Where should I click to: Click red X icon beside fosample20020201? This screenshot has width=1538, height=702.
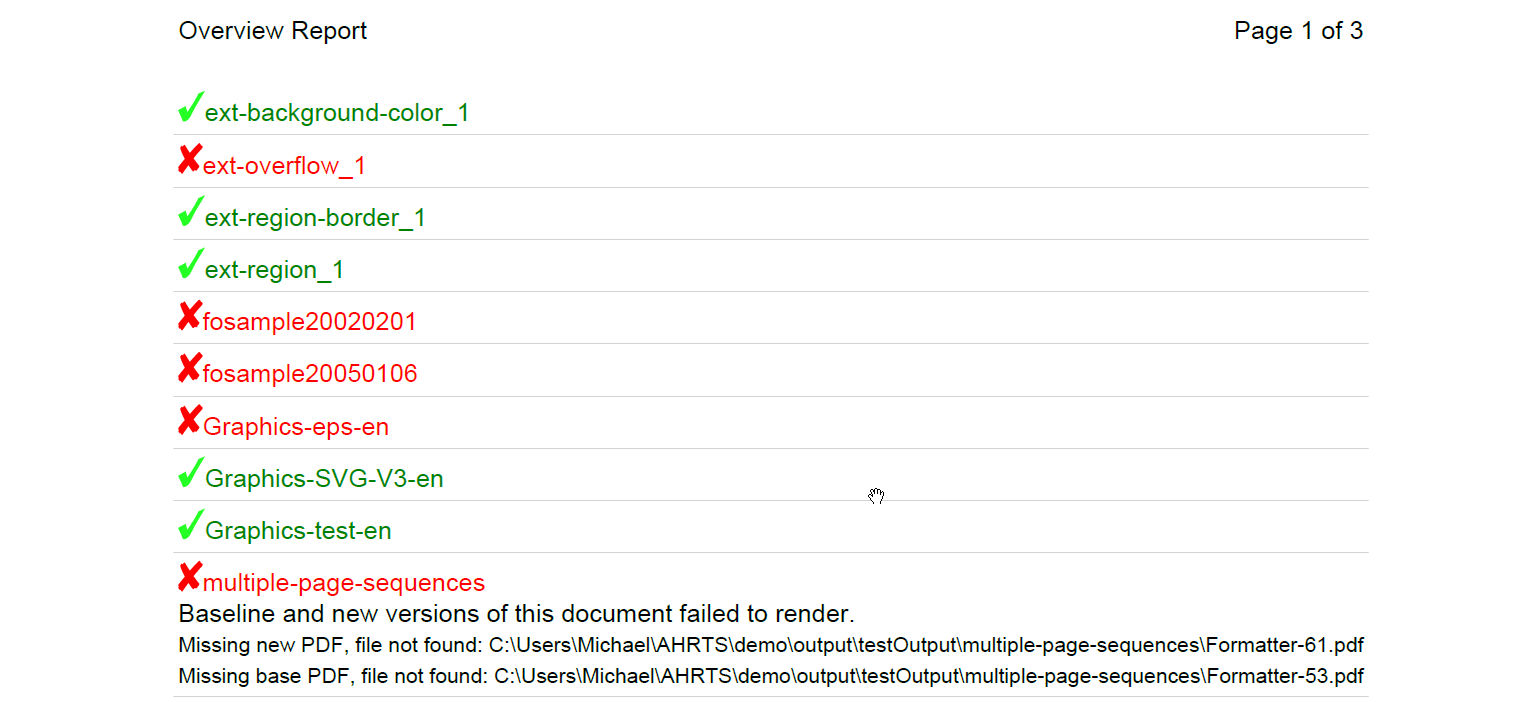tap(189, 317)
